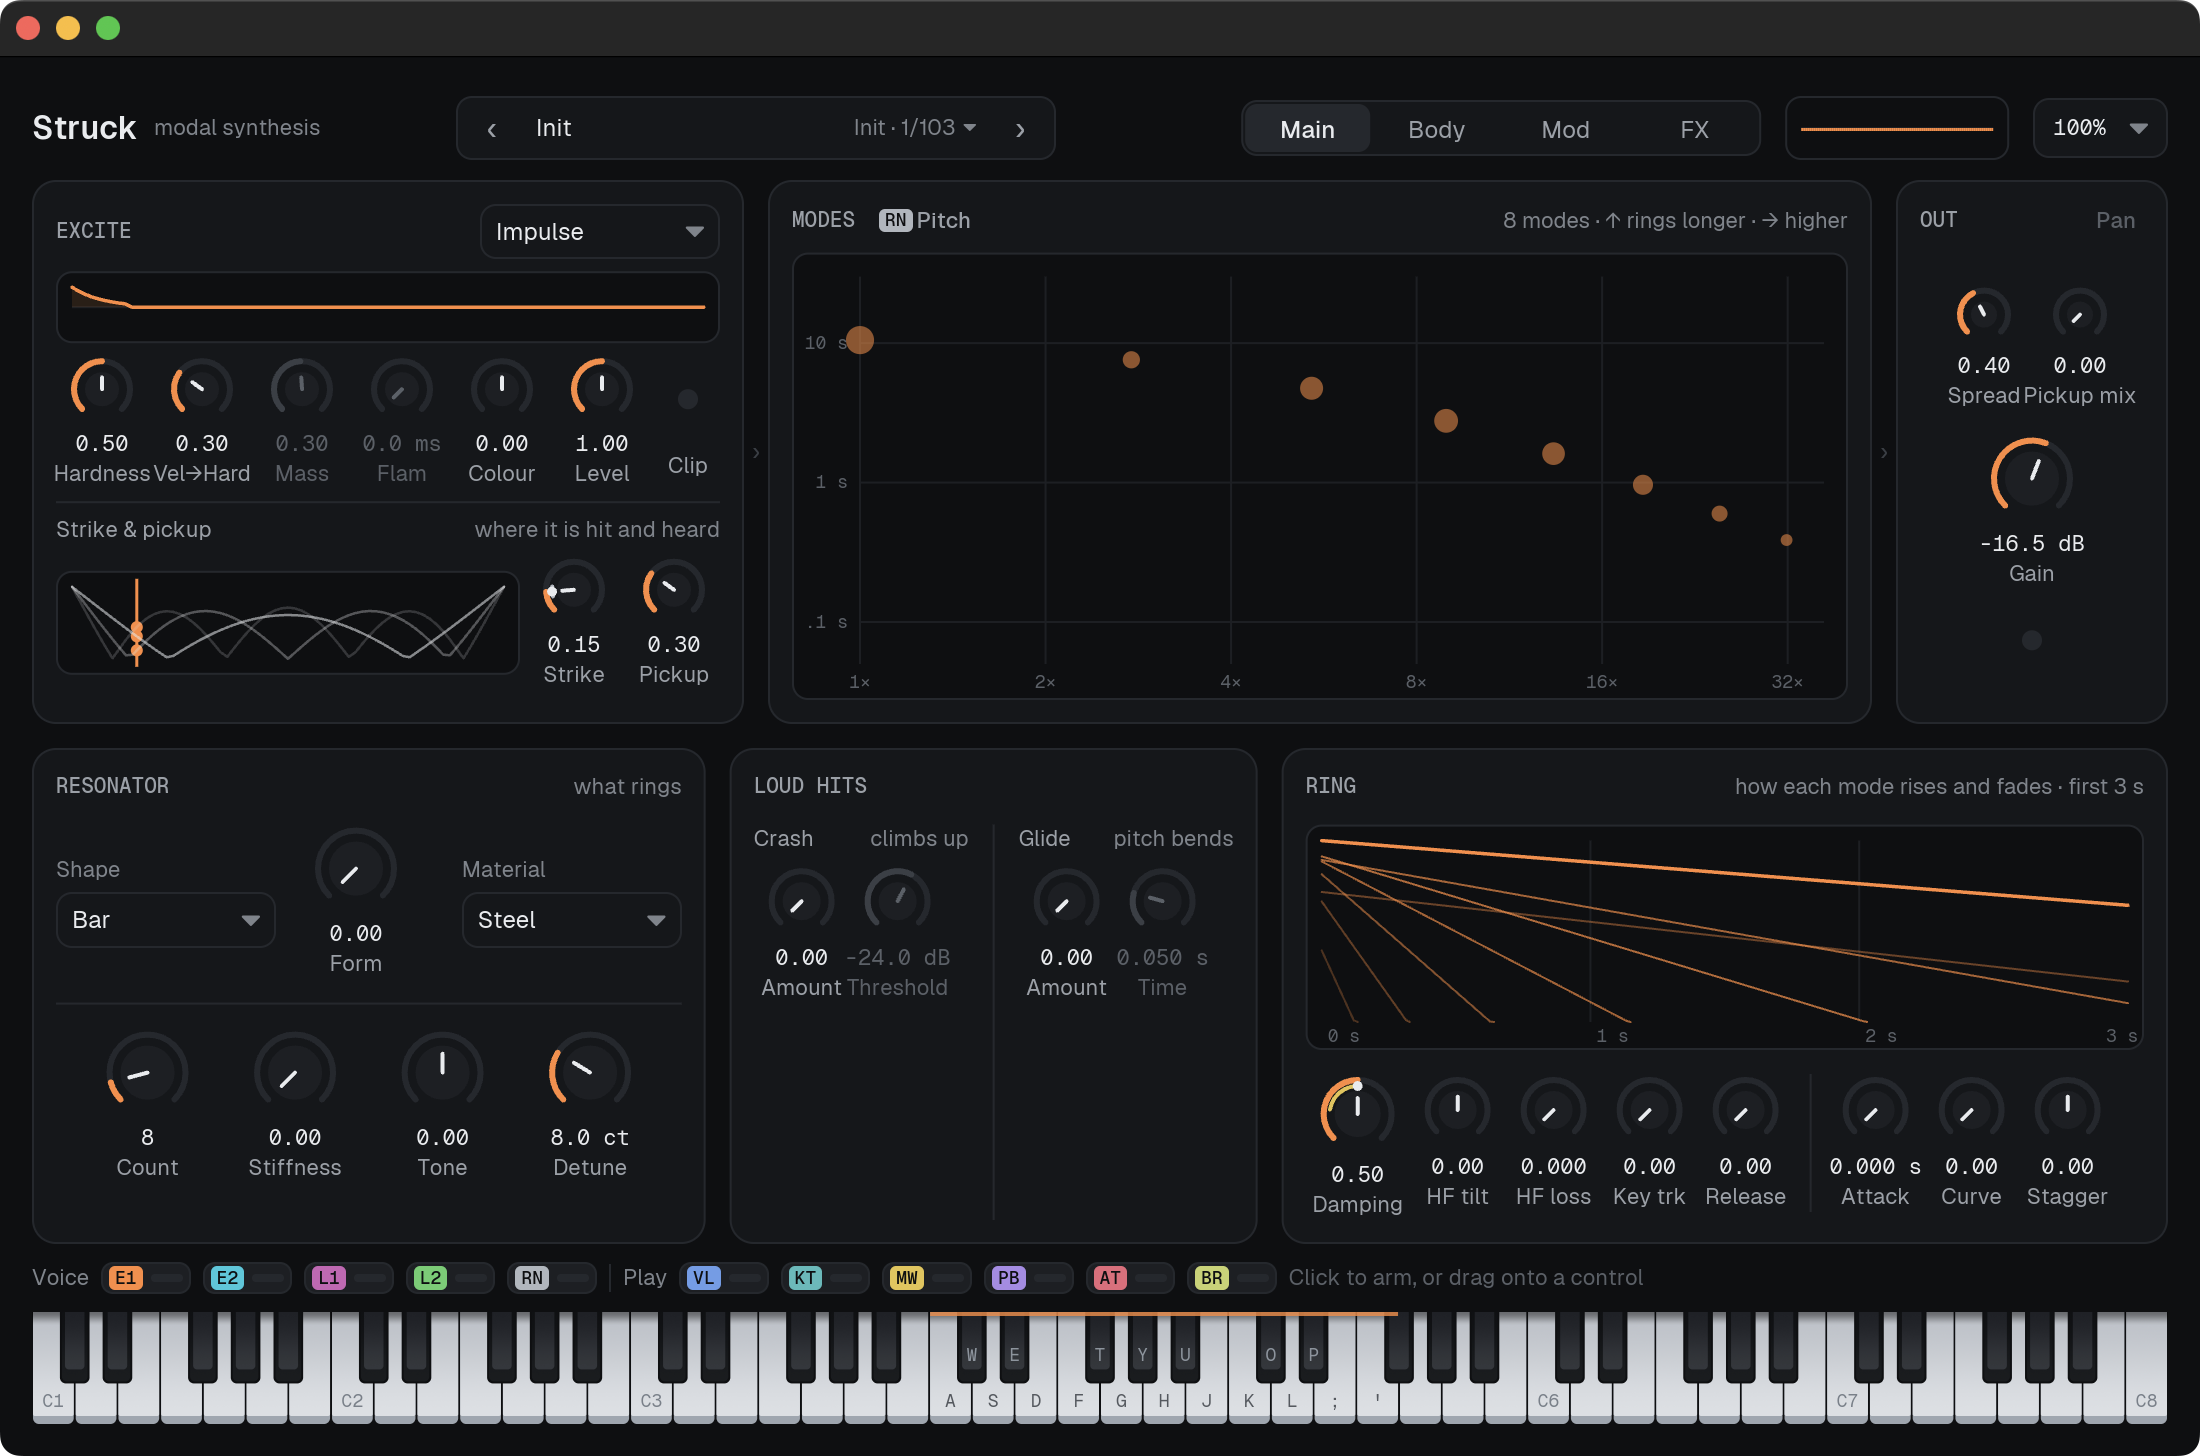Click the Init preset name

tap(553, 128)
